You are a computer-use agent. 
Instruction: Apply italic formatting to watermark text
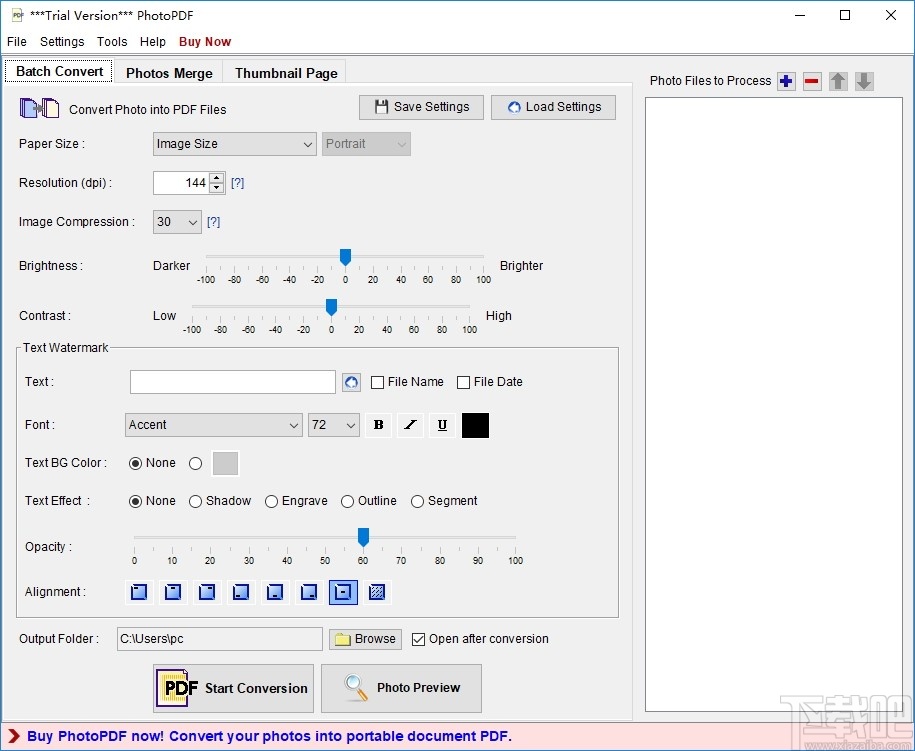click(410, 425)
